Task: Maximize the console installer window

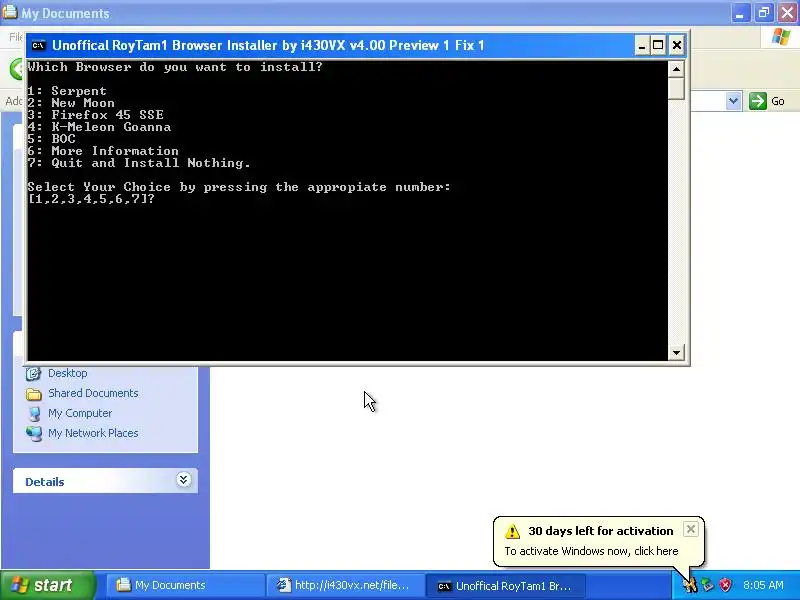Action: (x=658, y=45)
